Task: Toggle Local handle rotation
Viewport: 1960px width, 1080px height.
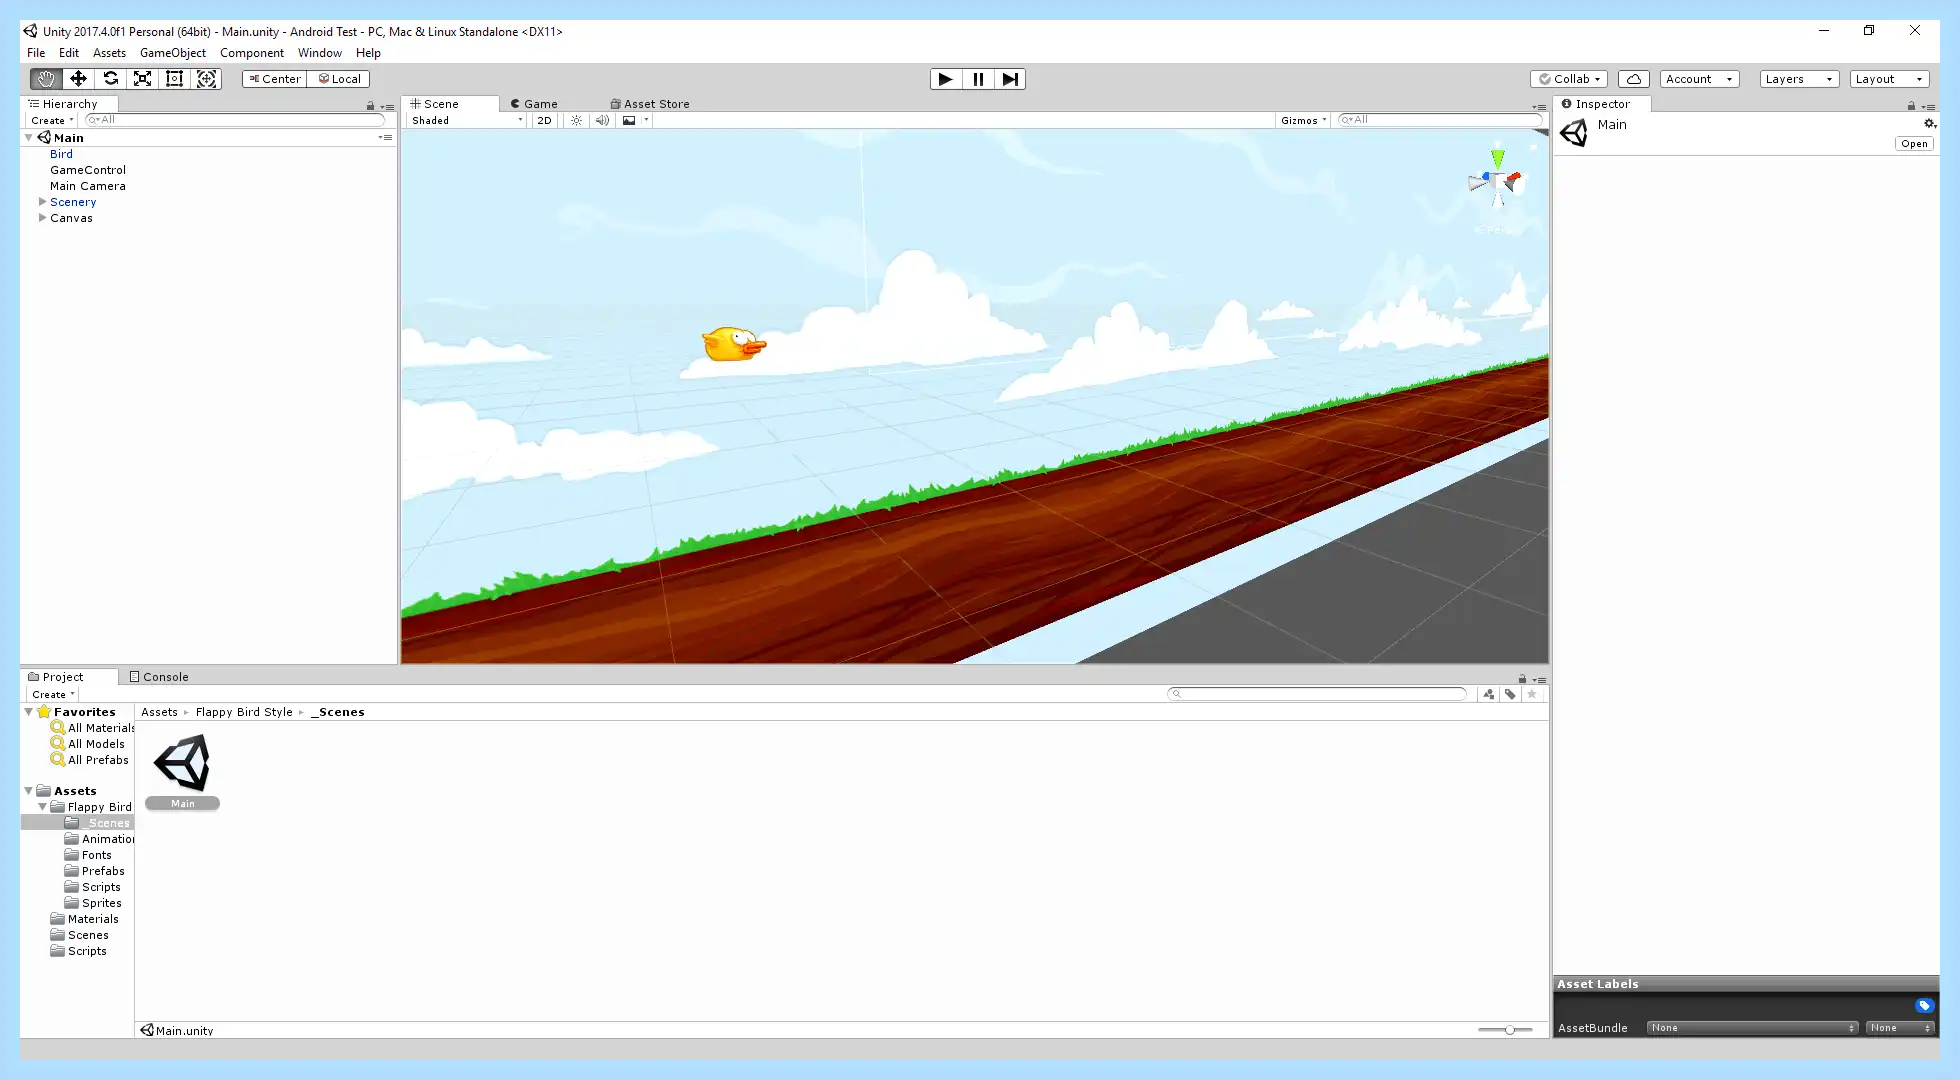Action: point(339,79)
